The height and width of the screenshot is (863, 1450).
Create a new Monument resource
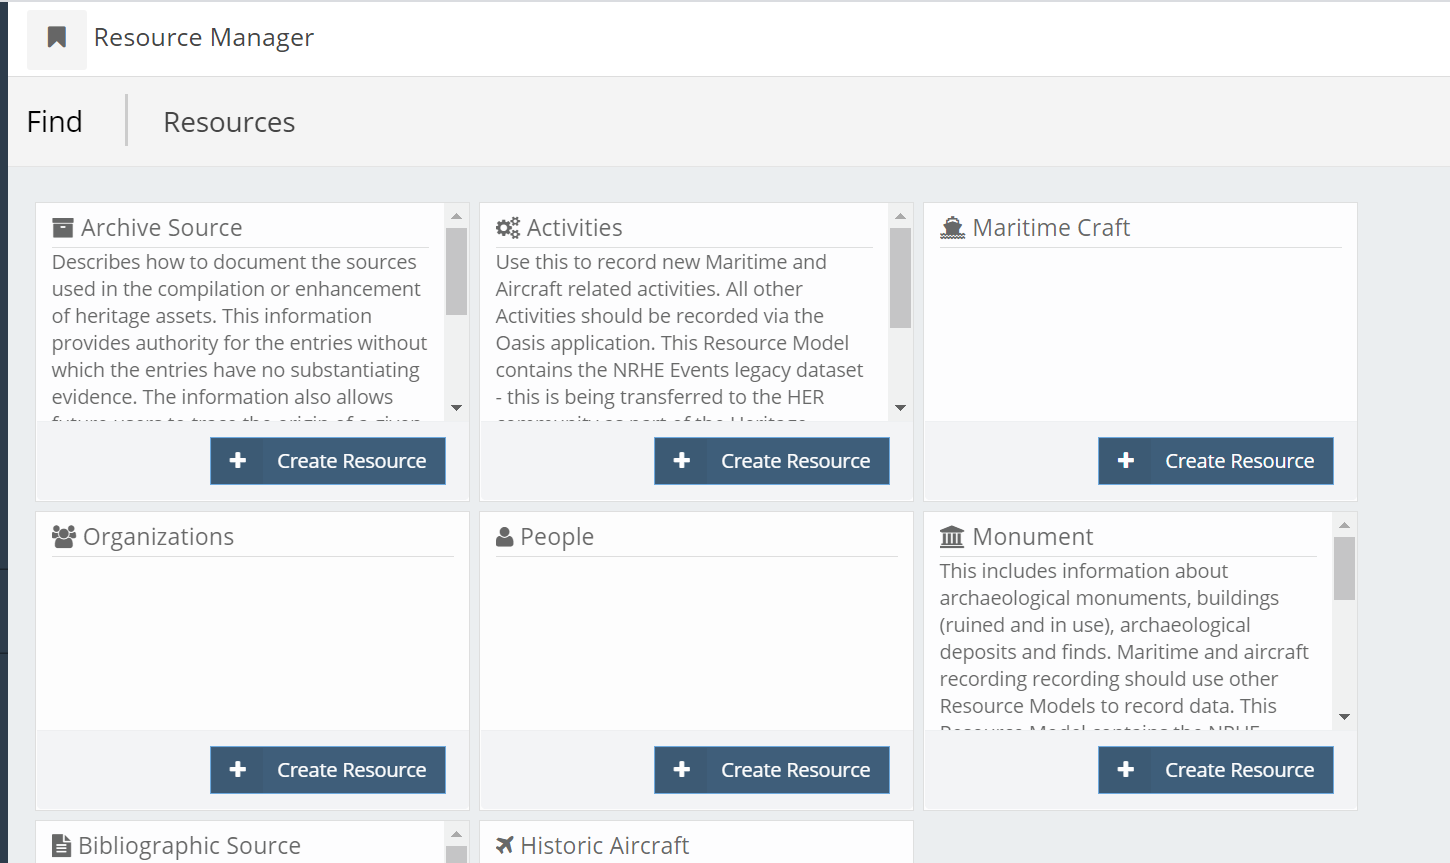(x=1215, y=769)
